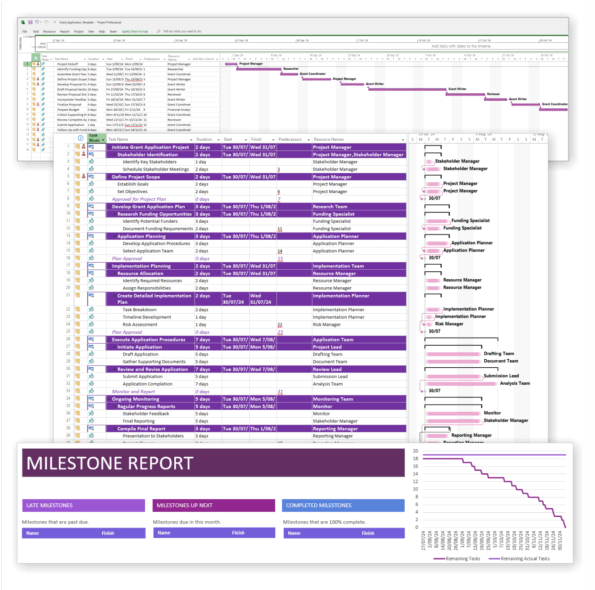595x590 pixels.
Task: Click the Tell me what you want search icon
Action: point(159,31)
